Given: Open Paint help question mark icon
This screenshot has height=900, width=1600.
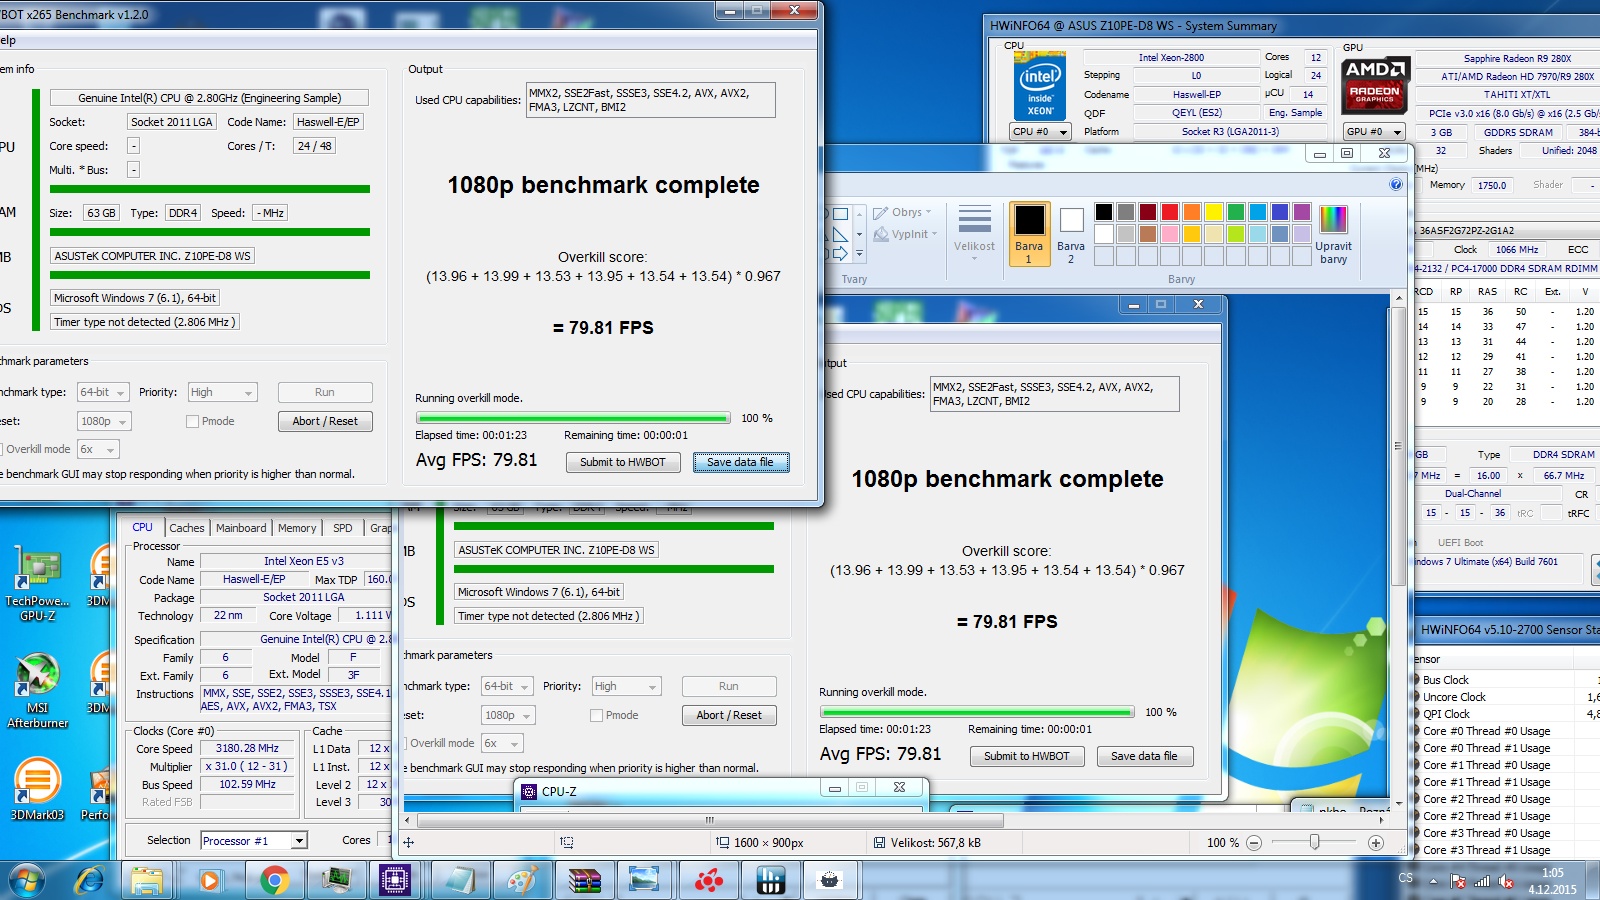Looking at the screenshot, I should tap(1396, 184).
